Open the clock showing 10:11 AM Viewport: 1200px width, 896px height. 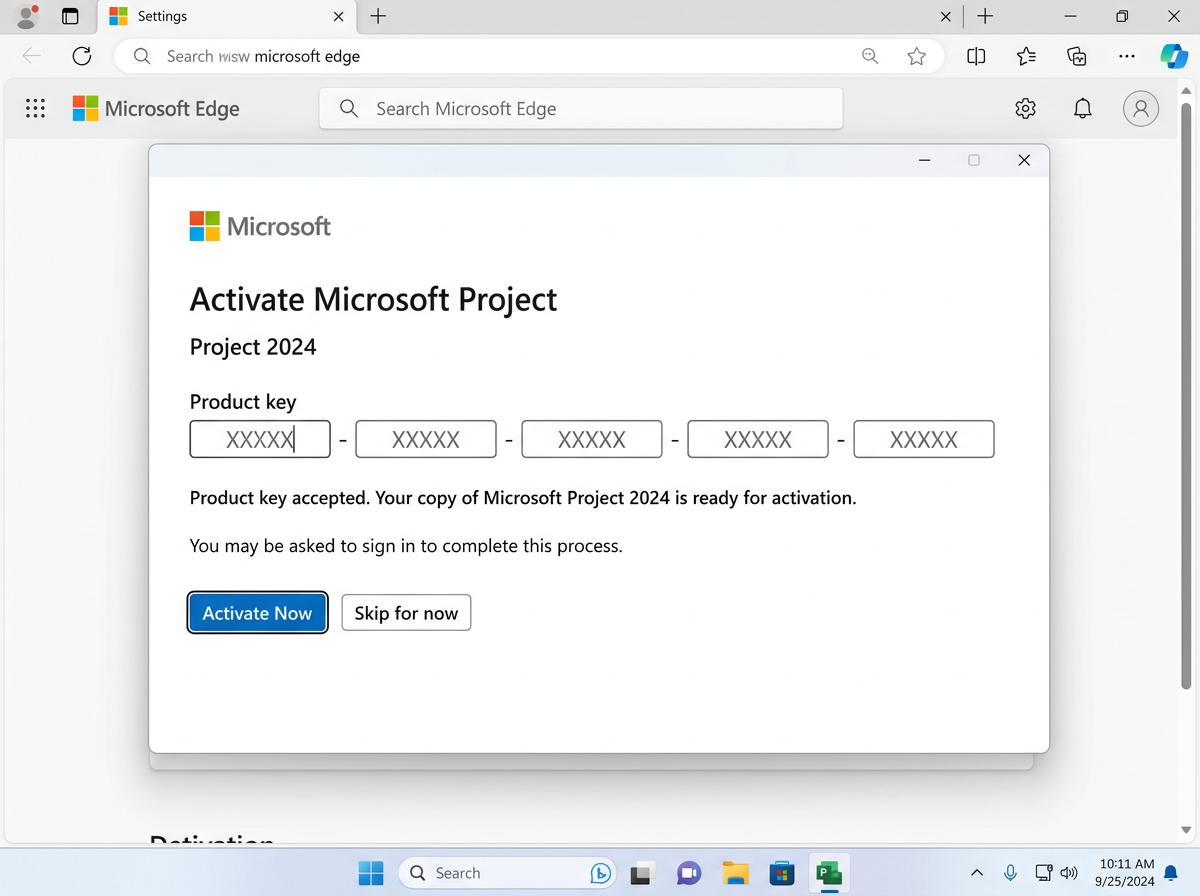(1126, 872)
